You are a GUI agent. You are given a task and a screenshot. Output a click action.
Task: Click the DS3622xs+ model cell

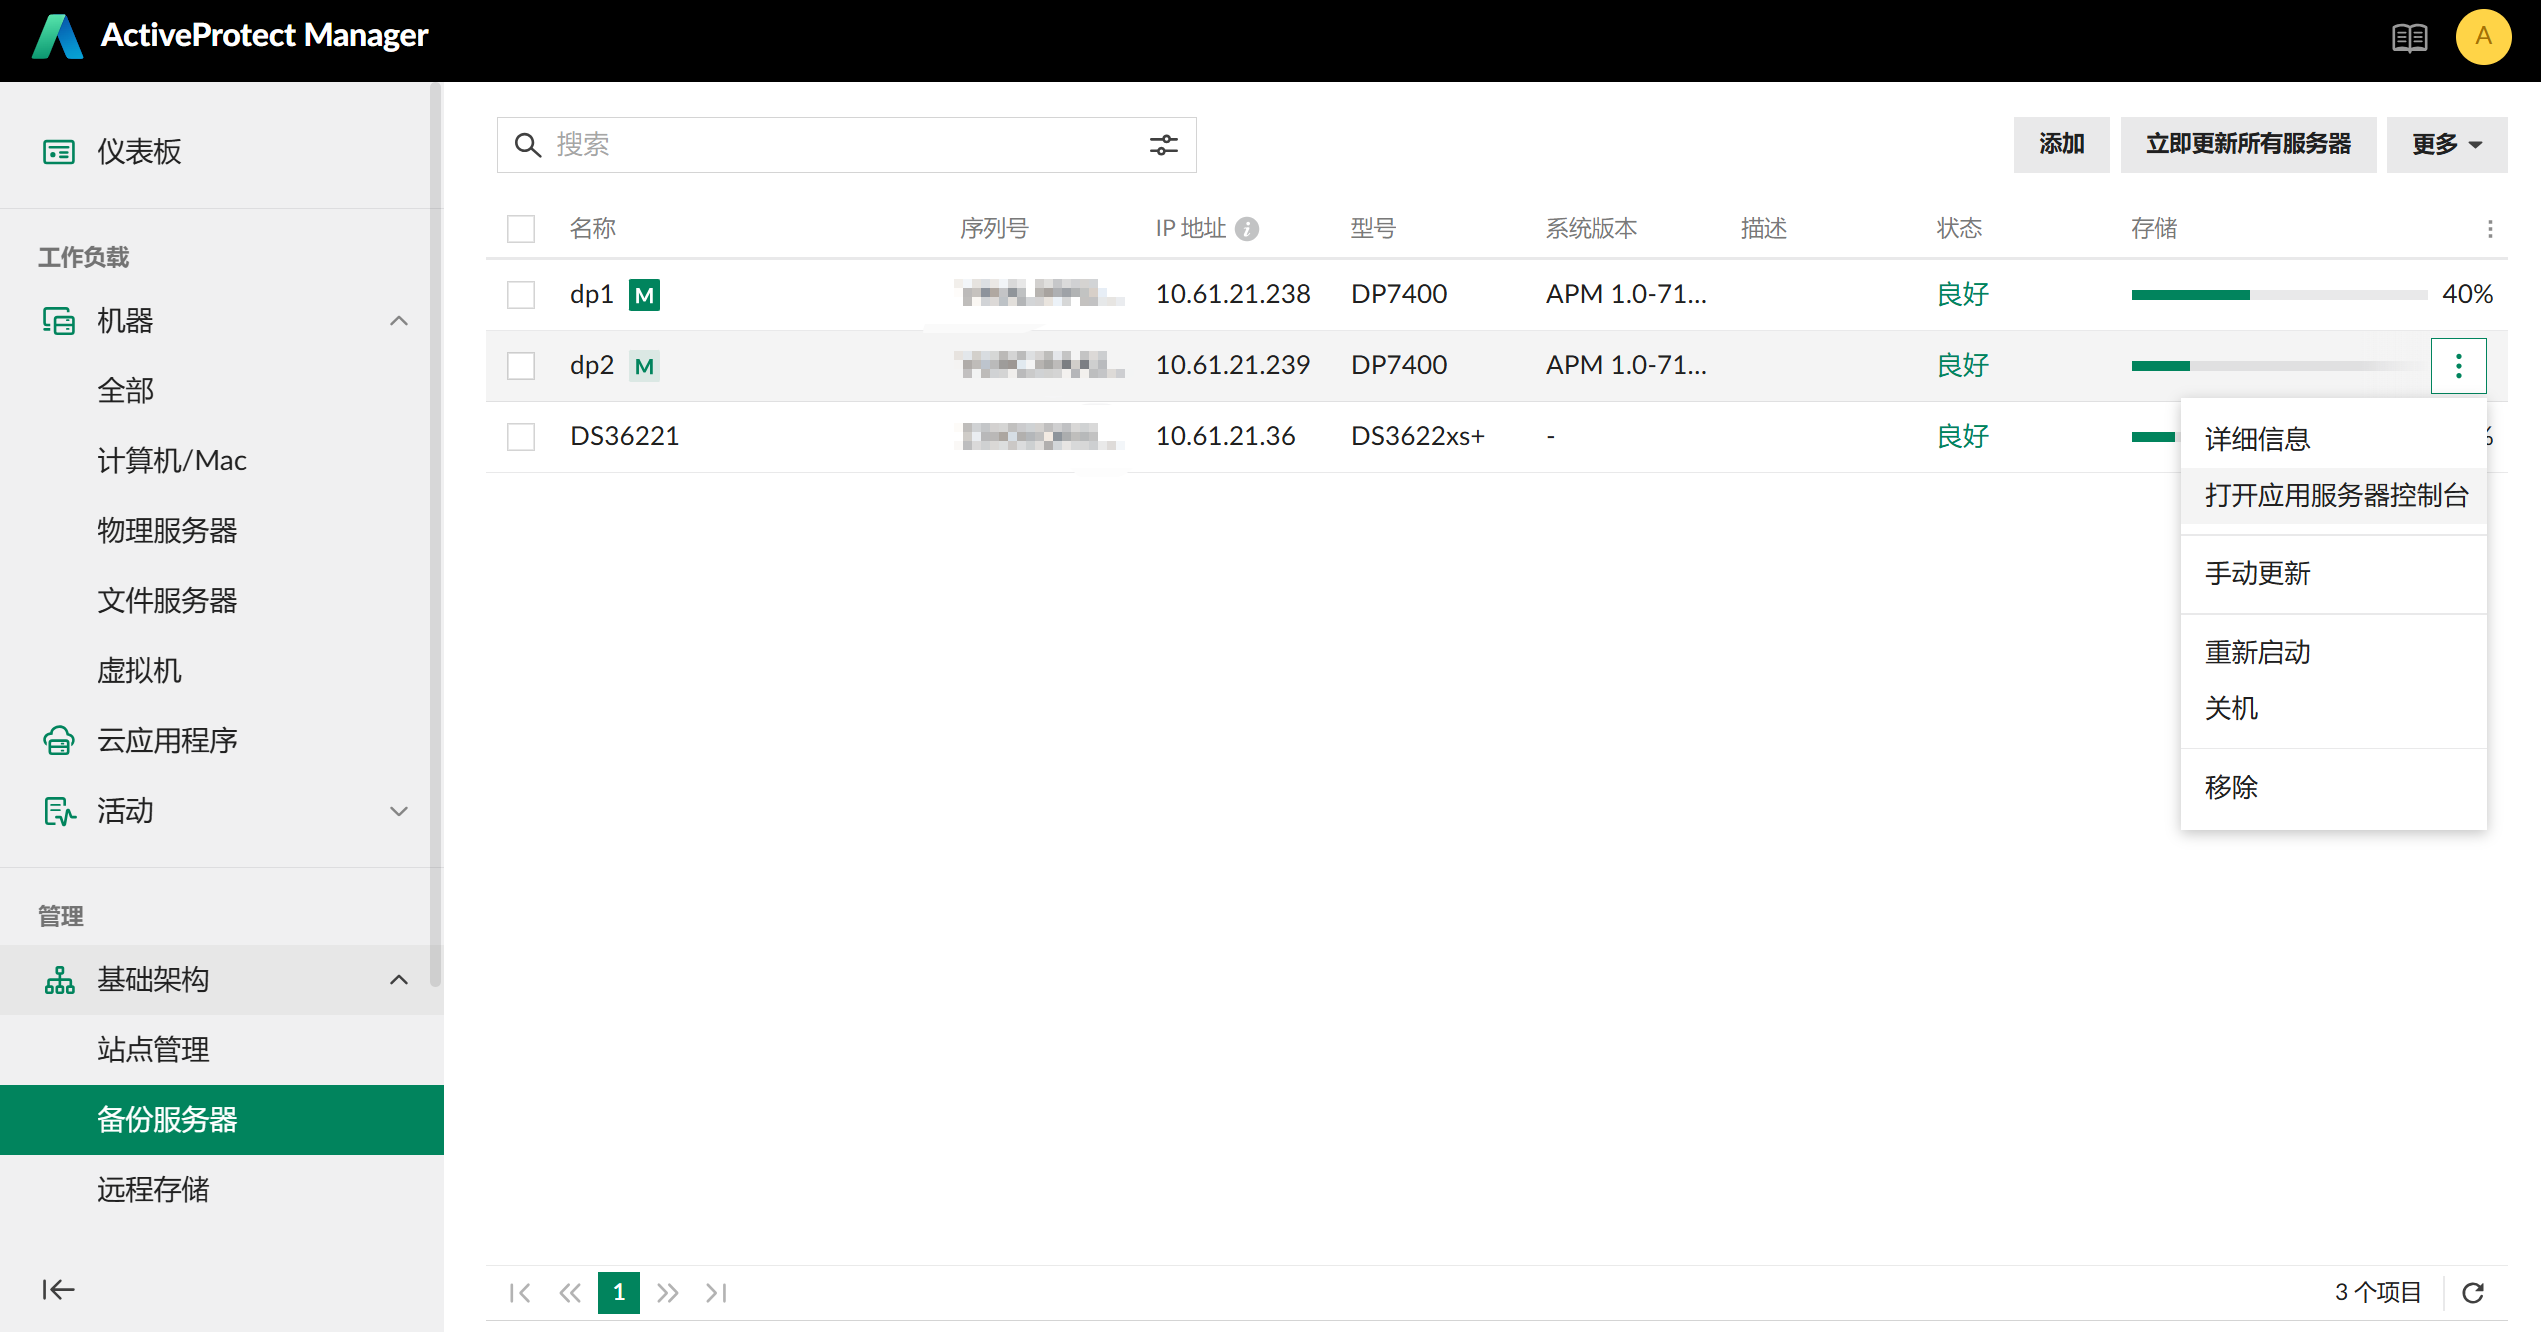[1417, 437]
